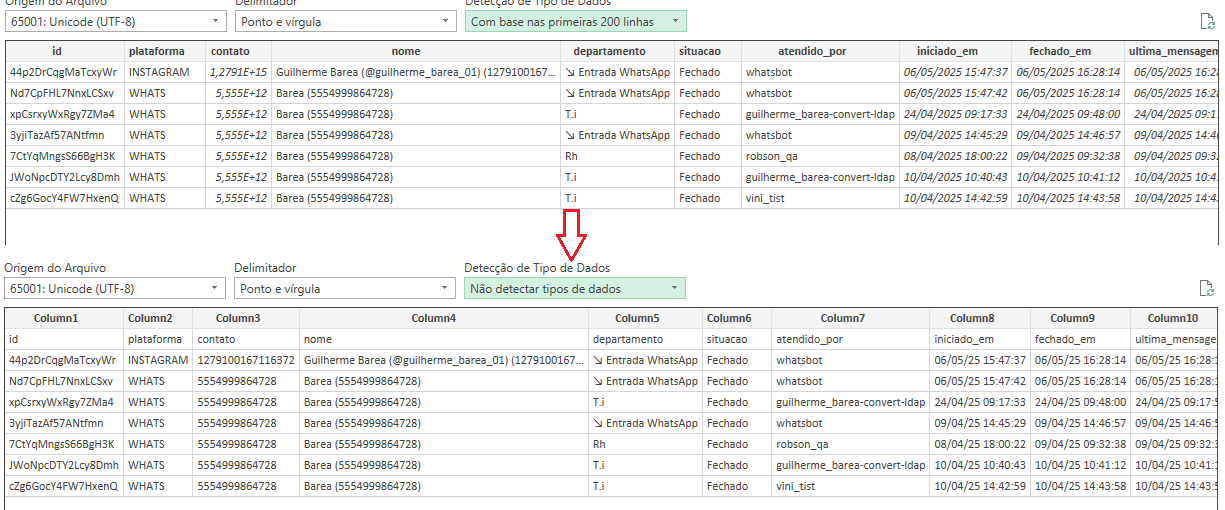Click 5,555E+12 in row 7CtYqMngsS66BgH3K

pyautogui.click(x=238, y=156)
